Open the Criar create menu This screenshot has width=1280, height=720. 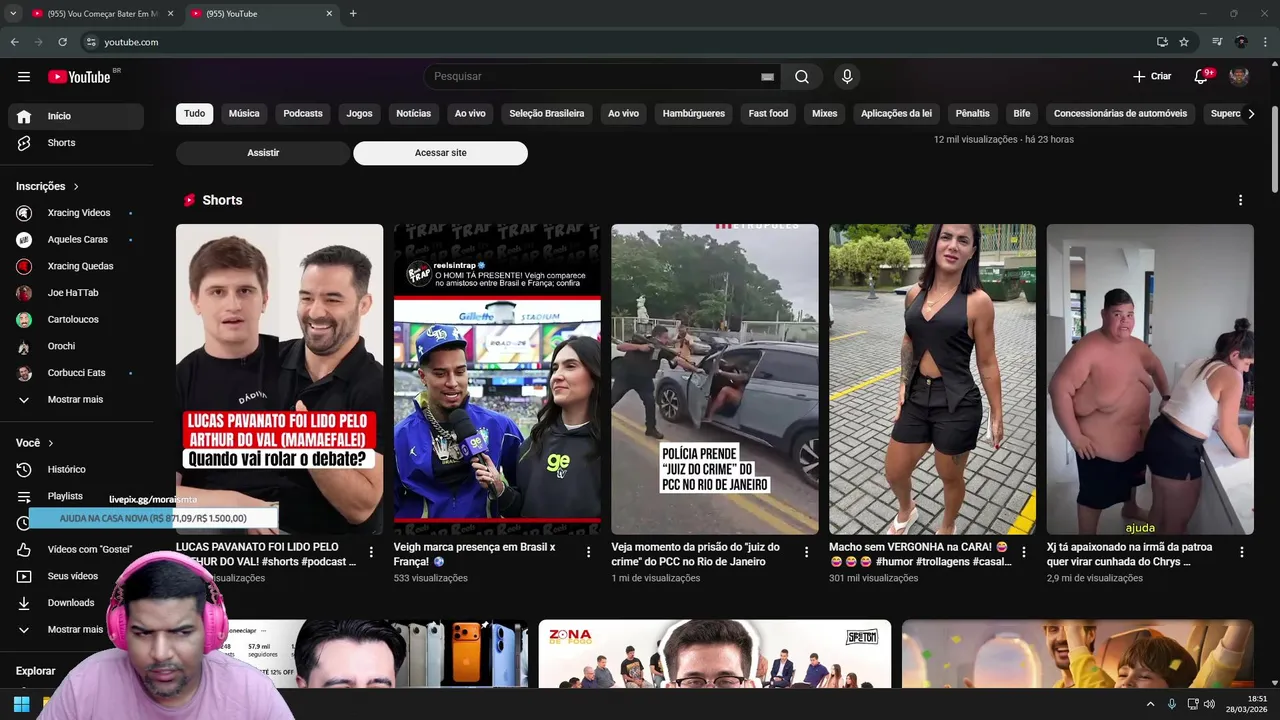coord(1152,77)
